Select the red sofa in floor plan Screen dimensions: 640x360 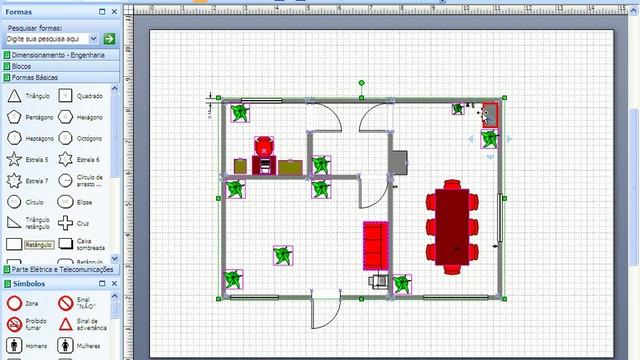[376, 246]
